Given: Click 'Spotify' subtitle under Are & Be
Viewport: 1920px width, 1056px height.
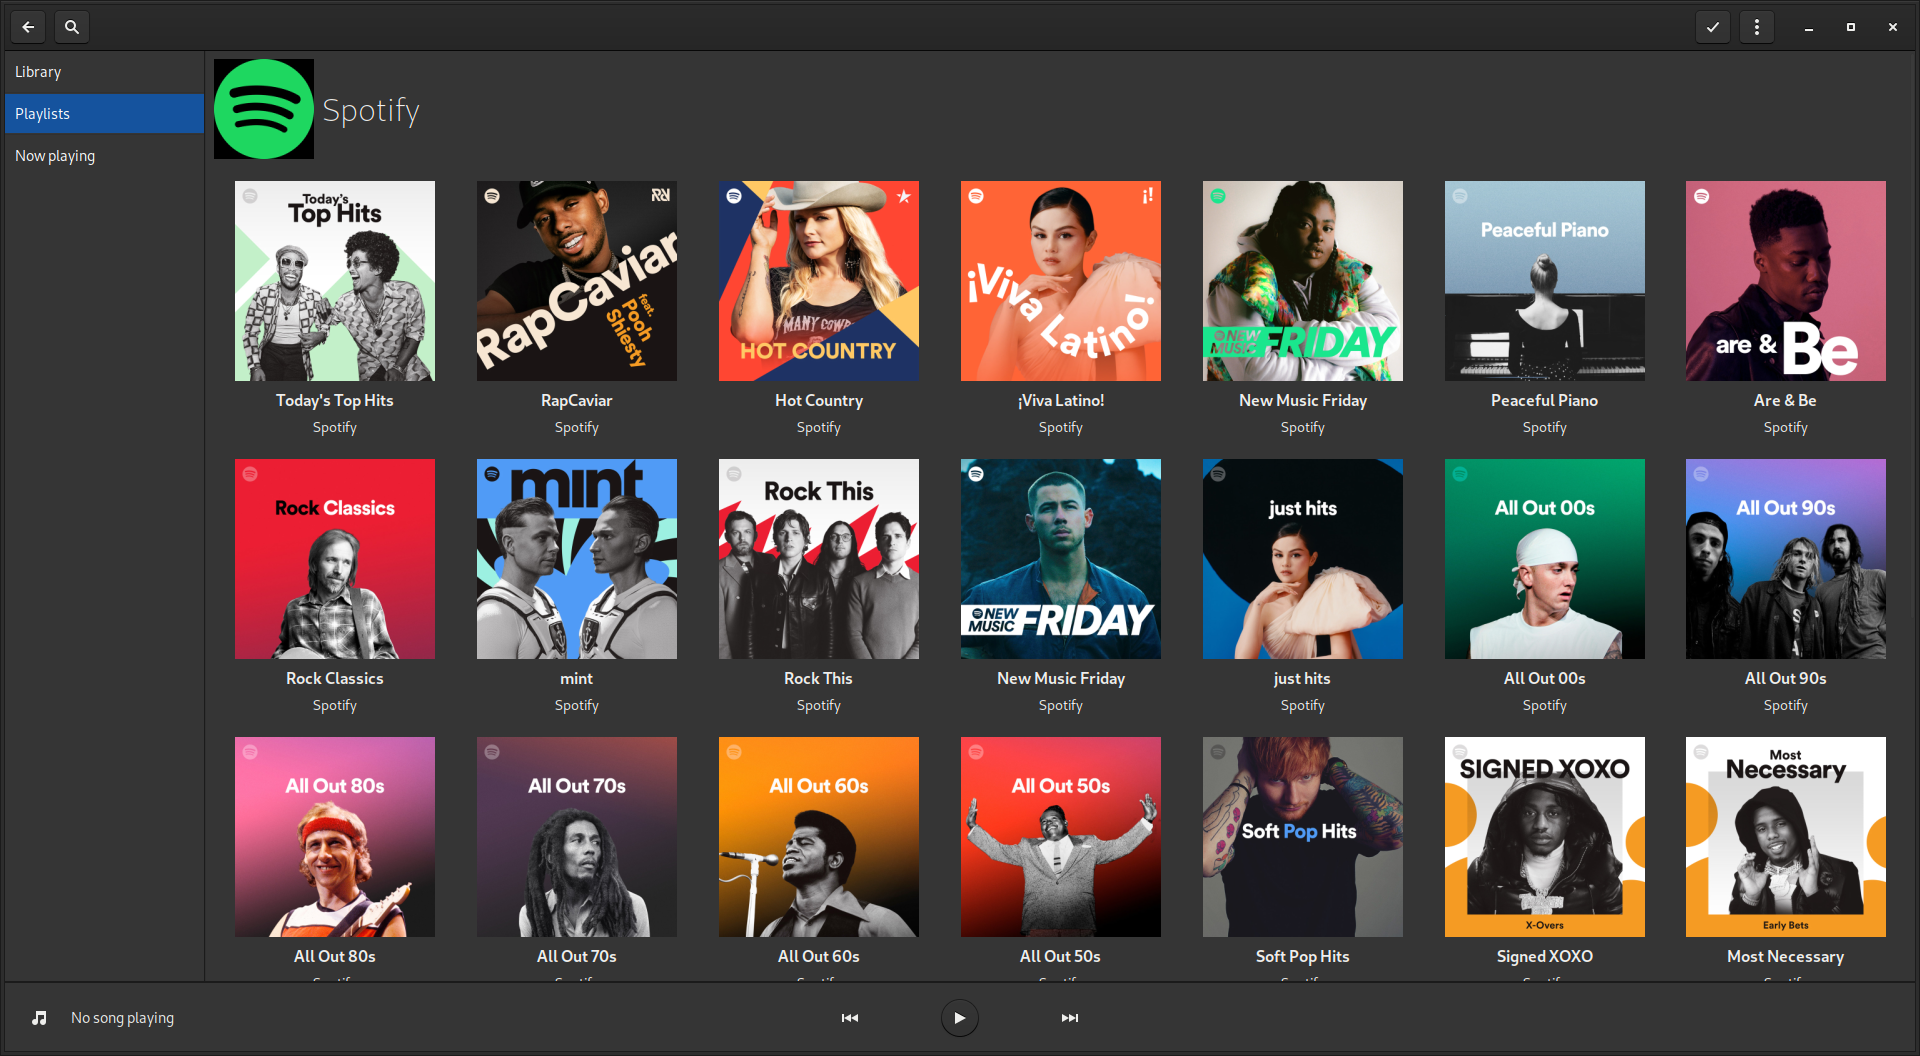Looking at the screenshot, I should pos(1786,427).
